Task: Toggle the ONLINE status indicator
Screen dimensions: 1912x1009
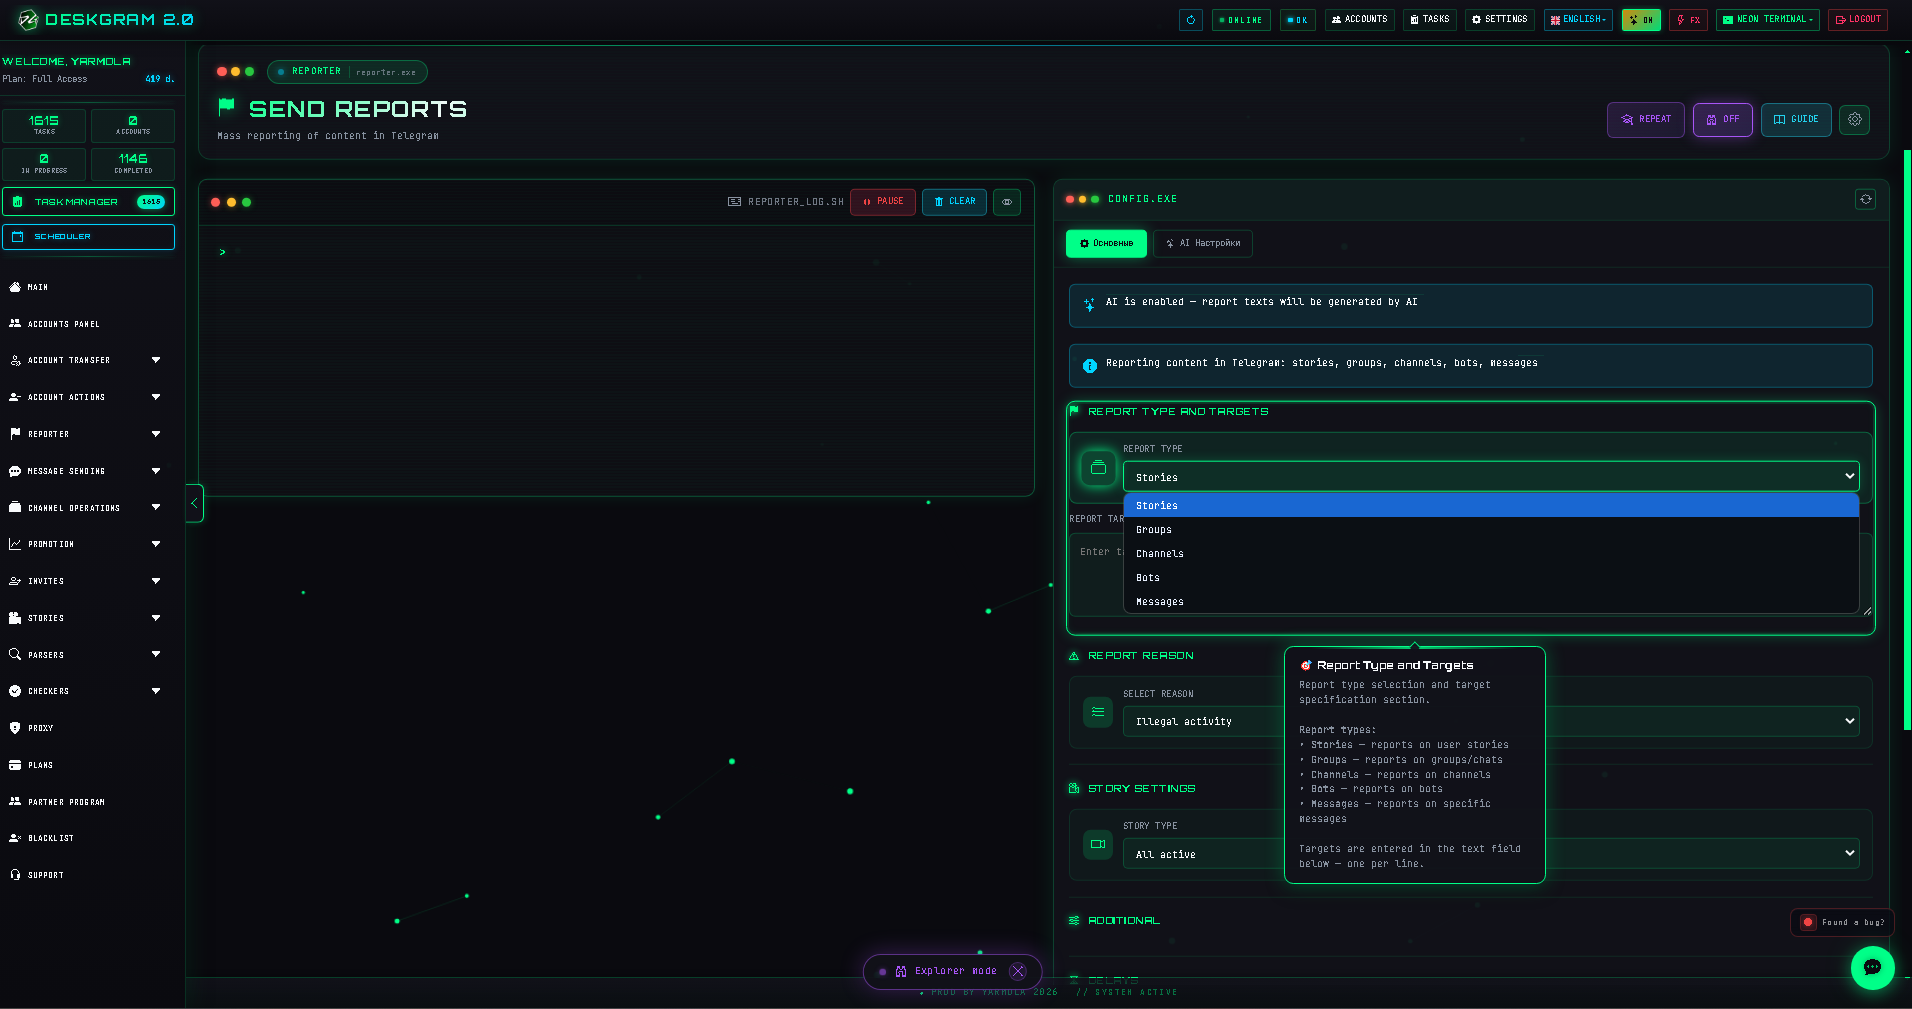Action: pos(1241,20)
